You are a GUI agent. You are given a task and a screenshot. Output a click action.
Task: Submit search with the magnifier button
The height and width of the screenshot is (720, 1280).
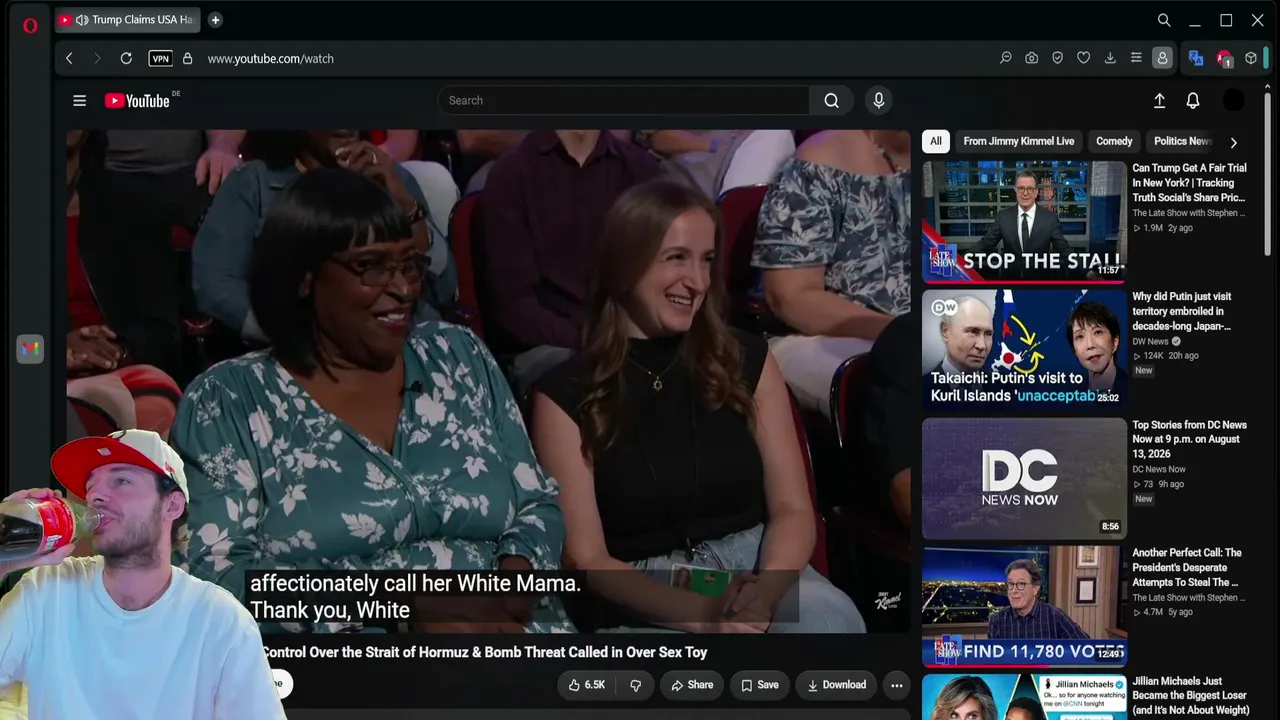click(x=831, y=100)
